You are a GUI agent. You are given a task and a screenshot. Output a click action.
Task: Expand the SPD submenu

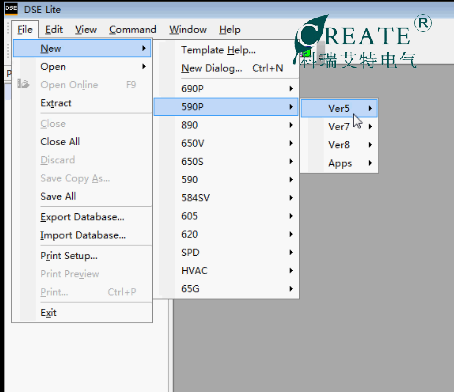point(226,252)
